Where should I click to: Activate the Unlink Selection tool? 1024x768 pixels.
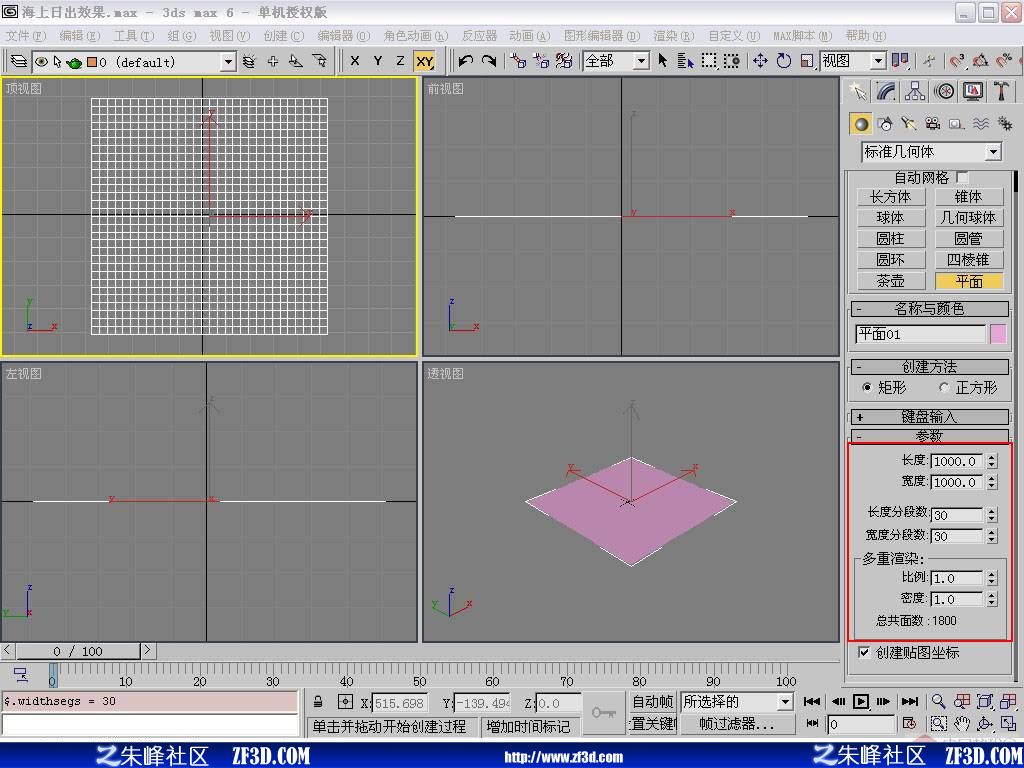click(x=541, y=61)
